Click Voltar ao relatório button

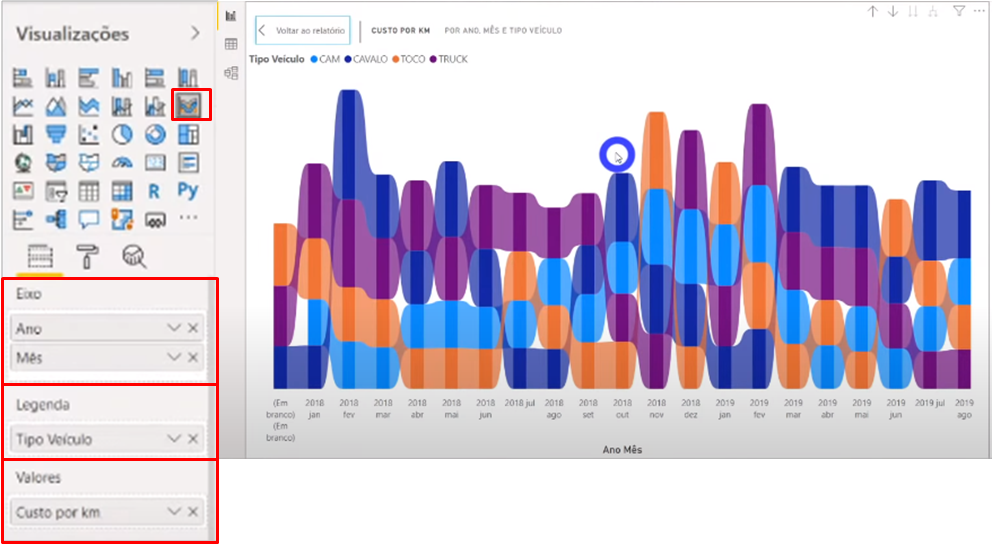(303, 31)
